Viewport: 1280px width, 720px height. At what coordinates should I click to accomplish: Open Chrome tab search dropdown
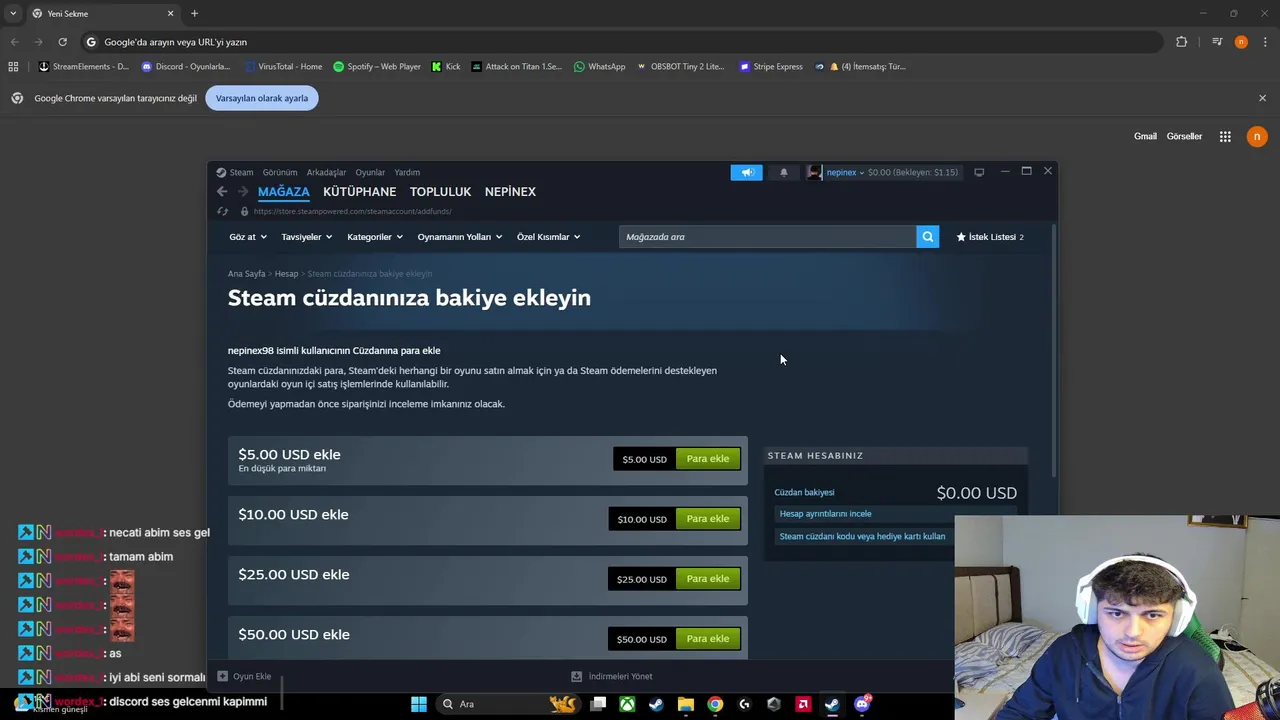[13, 13]
